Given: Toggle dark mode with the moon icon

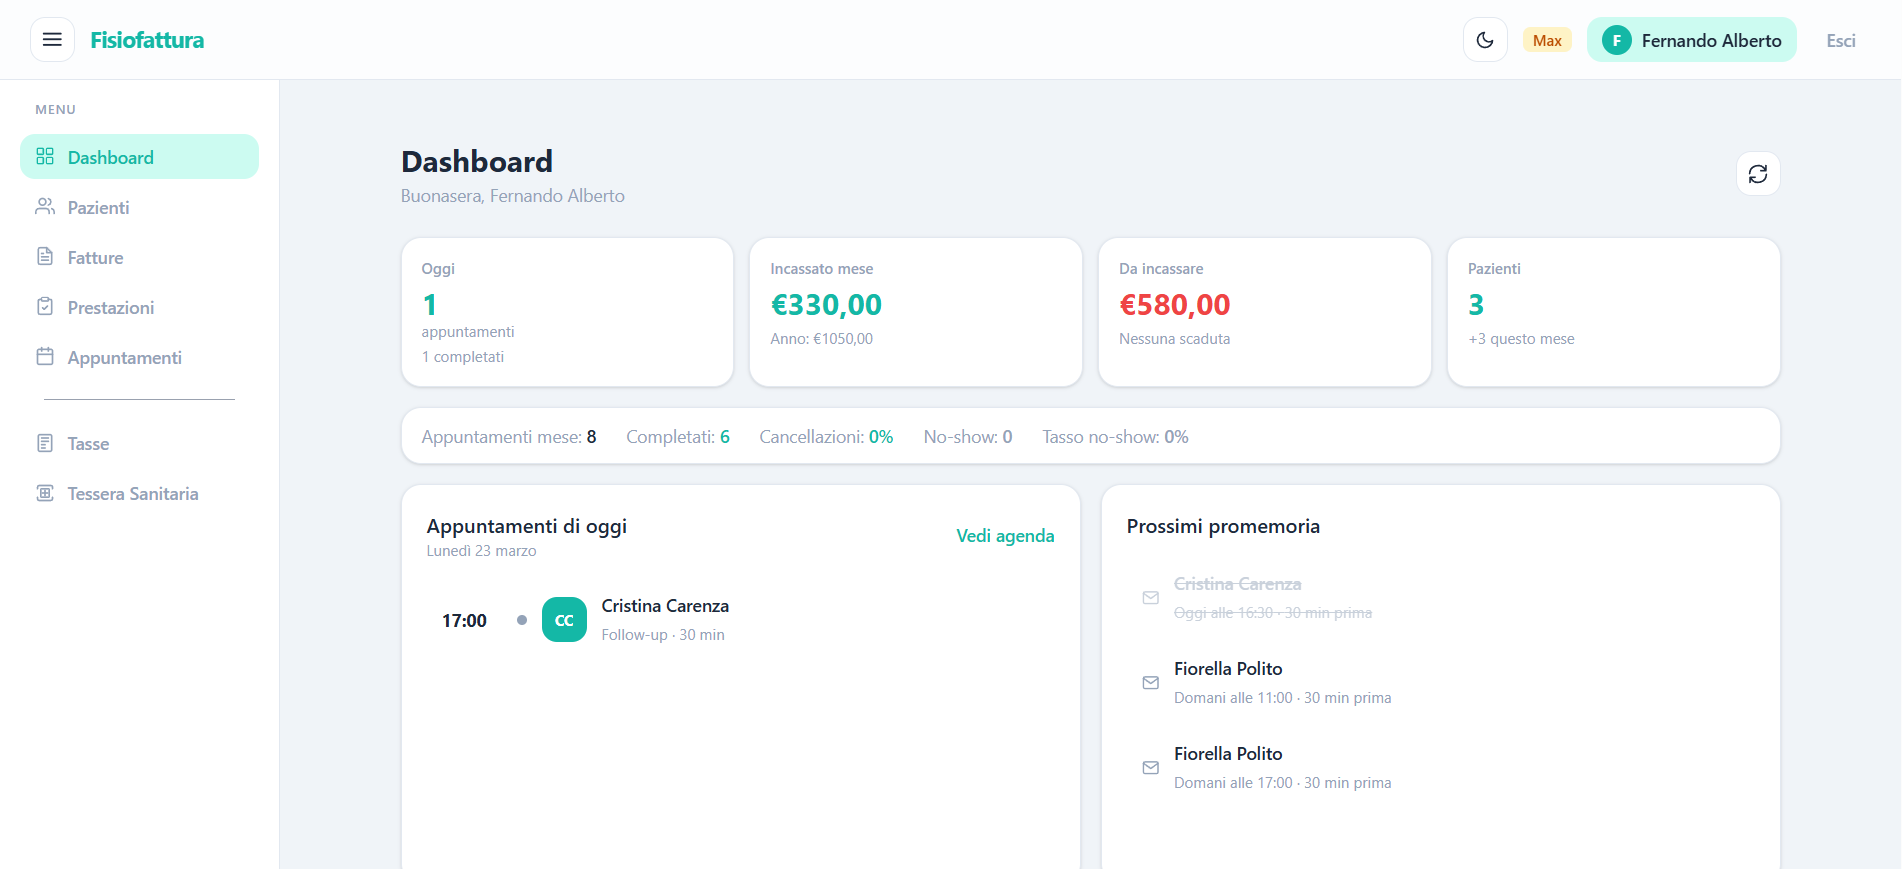Looking at the screenshot, I should pyautogui.click(x=1485, y=39).
